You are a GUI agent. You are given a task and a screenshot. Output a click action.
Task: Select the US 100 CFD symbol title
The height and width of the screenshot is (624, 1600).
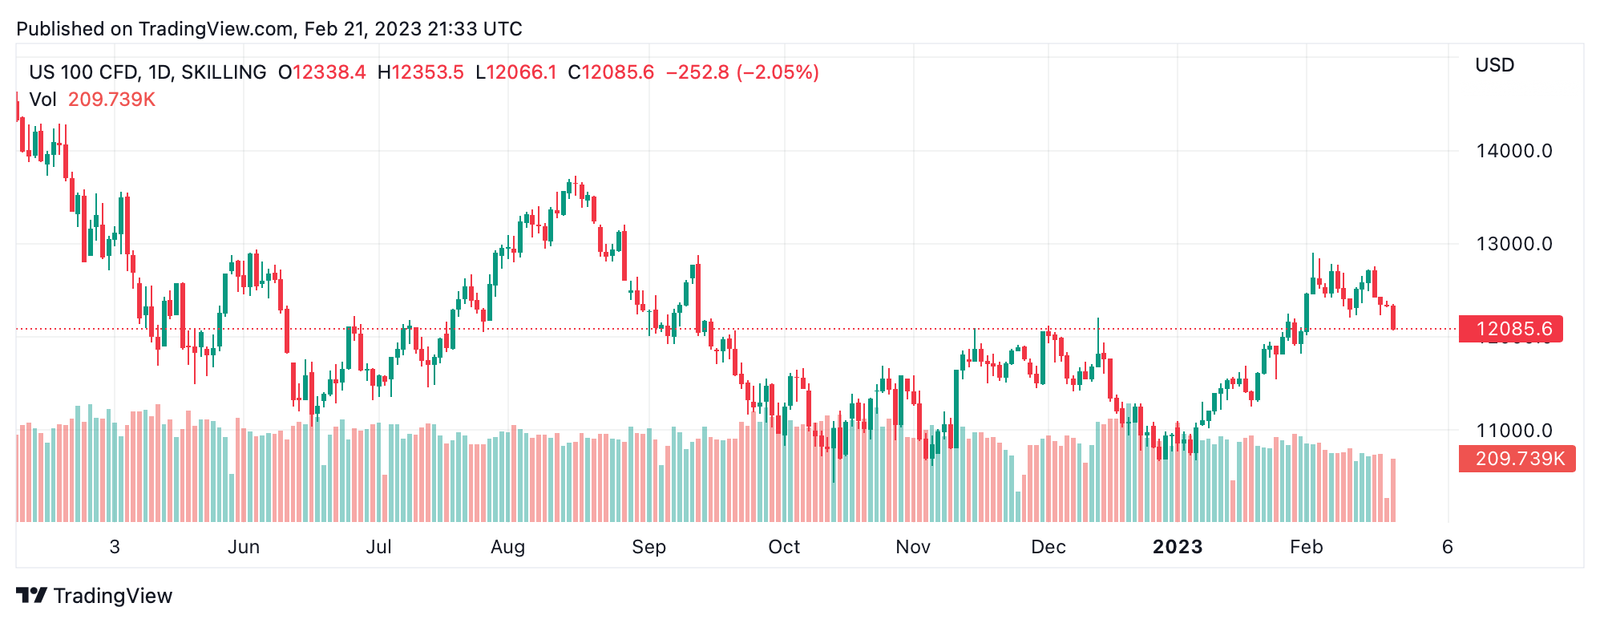tap(147, 72)
